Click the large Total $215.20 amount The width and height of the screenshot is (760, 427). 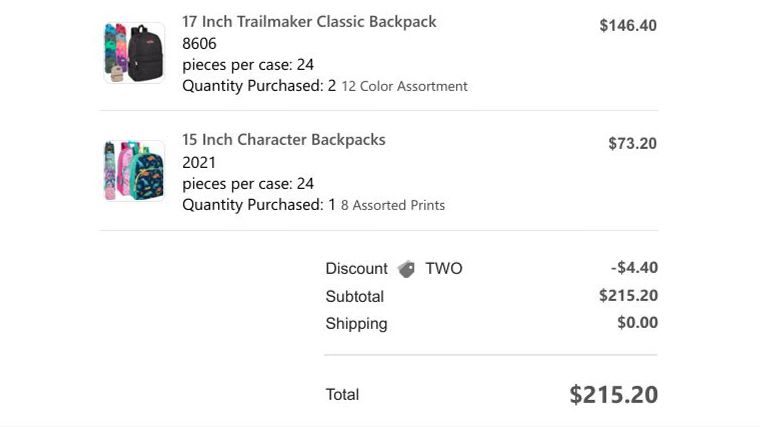click(614, 395)
